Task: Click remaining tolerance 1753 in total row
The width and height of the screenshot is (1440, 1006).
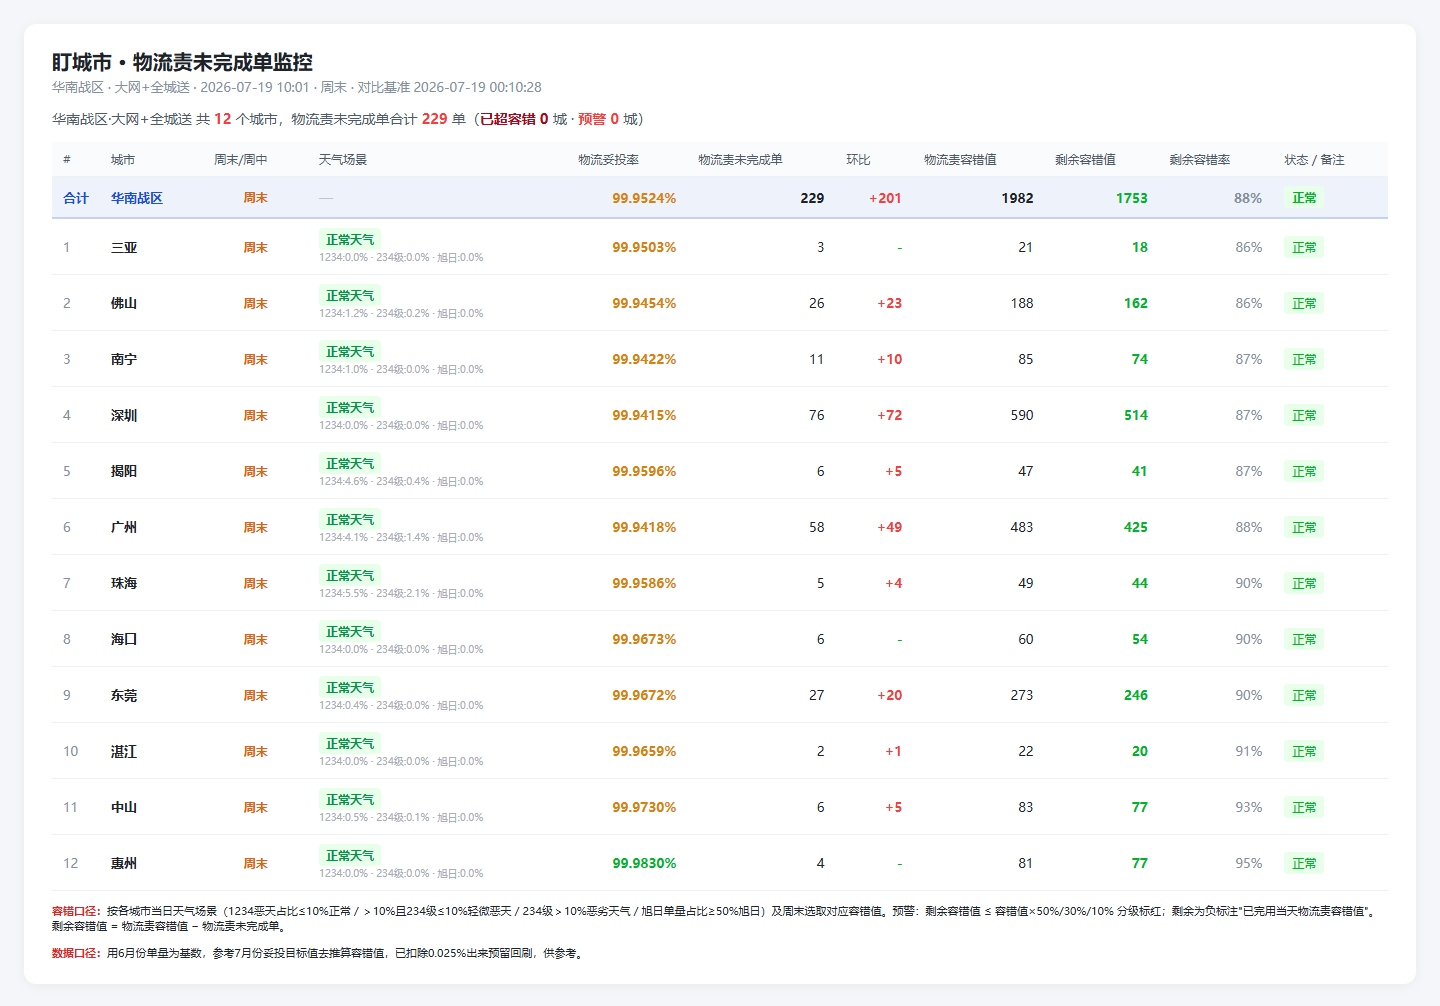Action: [x=1132, y=198]
